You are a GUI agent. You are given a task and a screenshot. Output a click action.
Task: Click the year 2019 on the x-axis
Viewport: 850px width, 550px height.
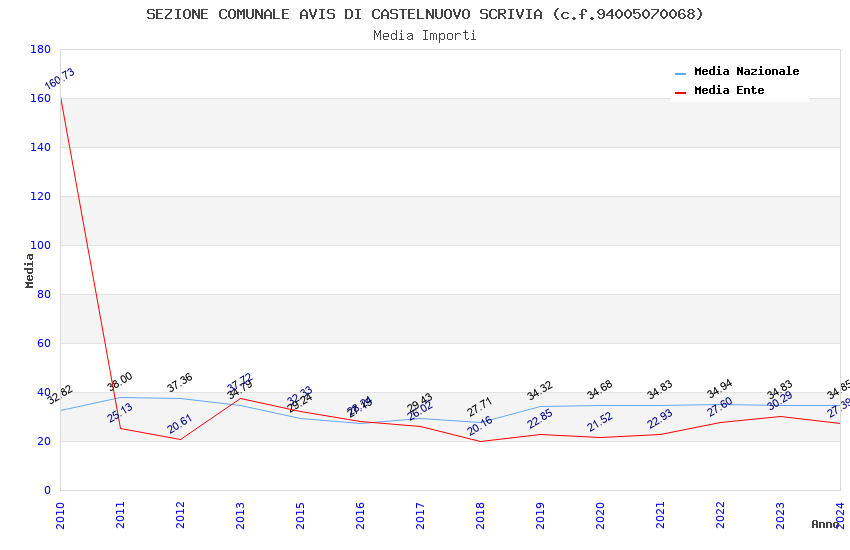(x=540, y=515)
